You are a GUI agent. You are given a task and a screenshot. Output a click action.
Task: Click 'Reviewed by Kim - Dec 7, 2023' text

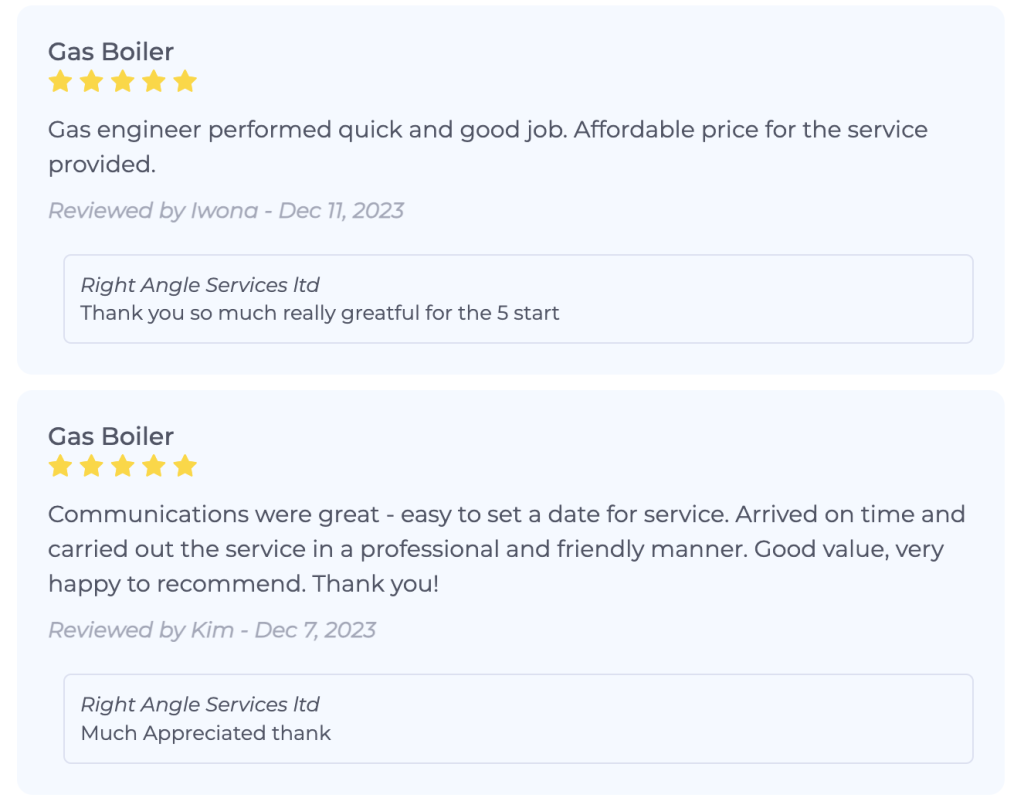(x=212, y=630)
